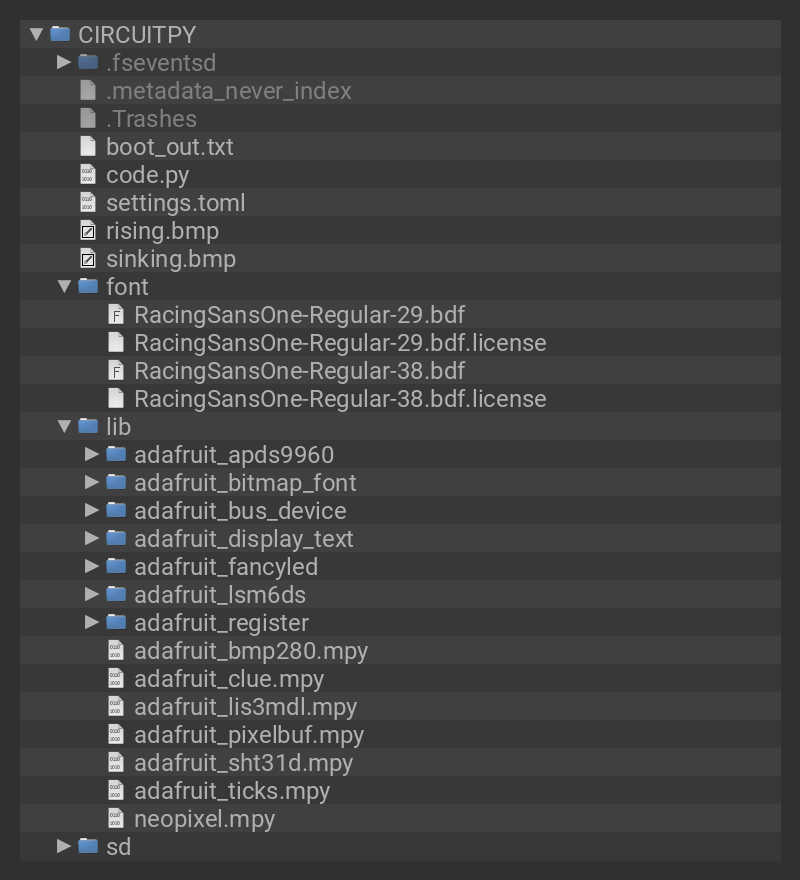Select the .metadata_never_index file
This screenshot has height=880, width=800.
coord(229,90)
